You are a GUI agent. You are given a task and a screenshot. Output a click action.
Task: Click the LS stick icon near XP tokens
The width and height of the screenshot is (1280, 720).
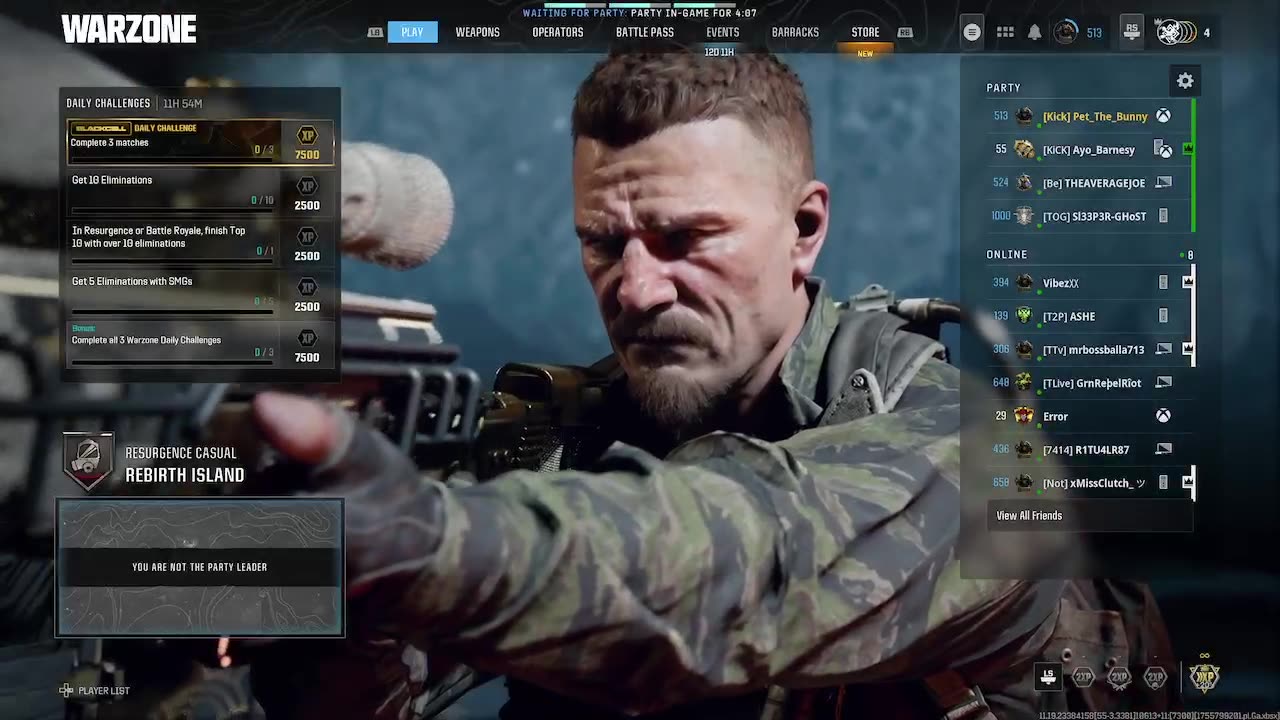(1048, 677)
